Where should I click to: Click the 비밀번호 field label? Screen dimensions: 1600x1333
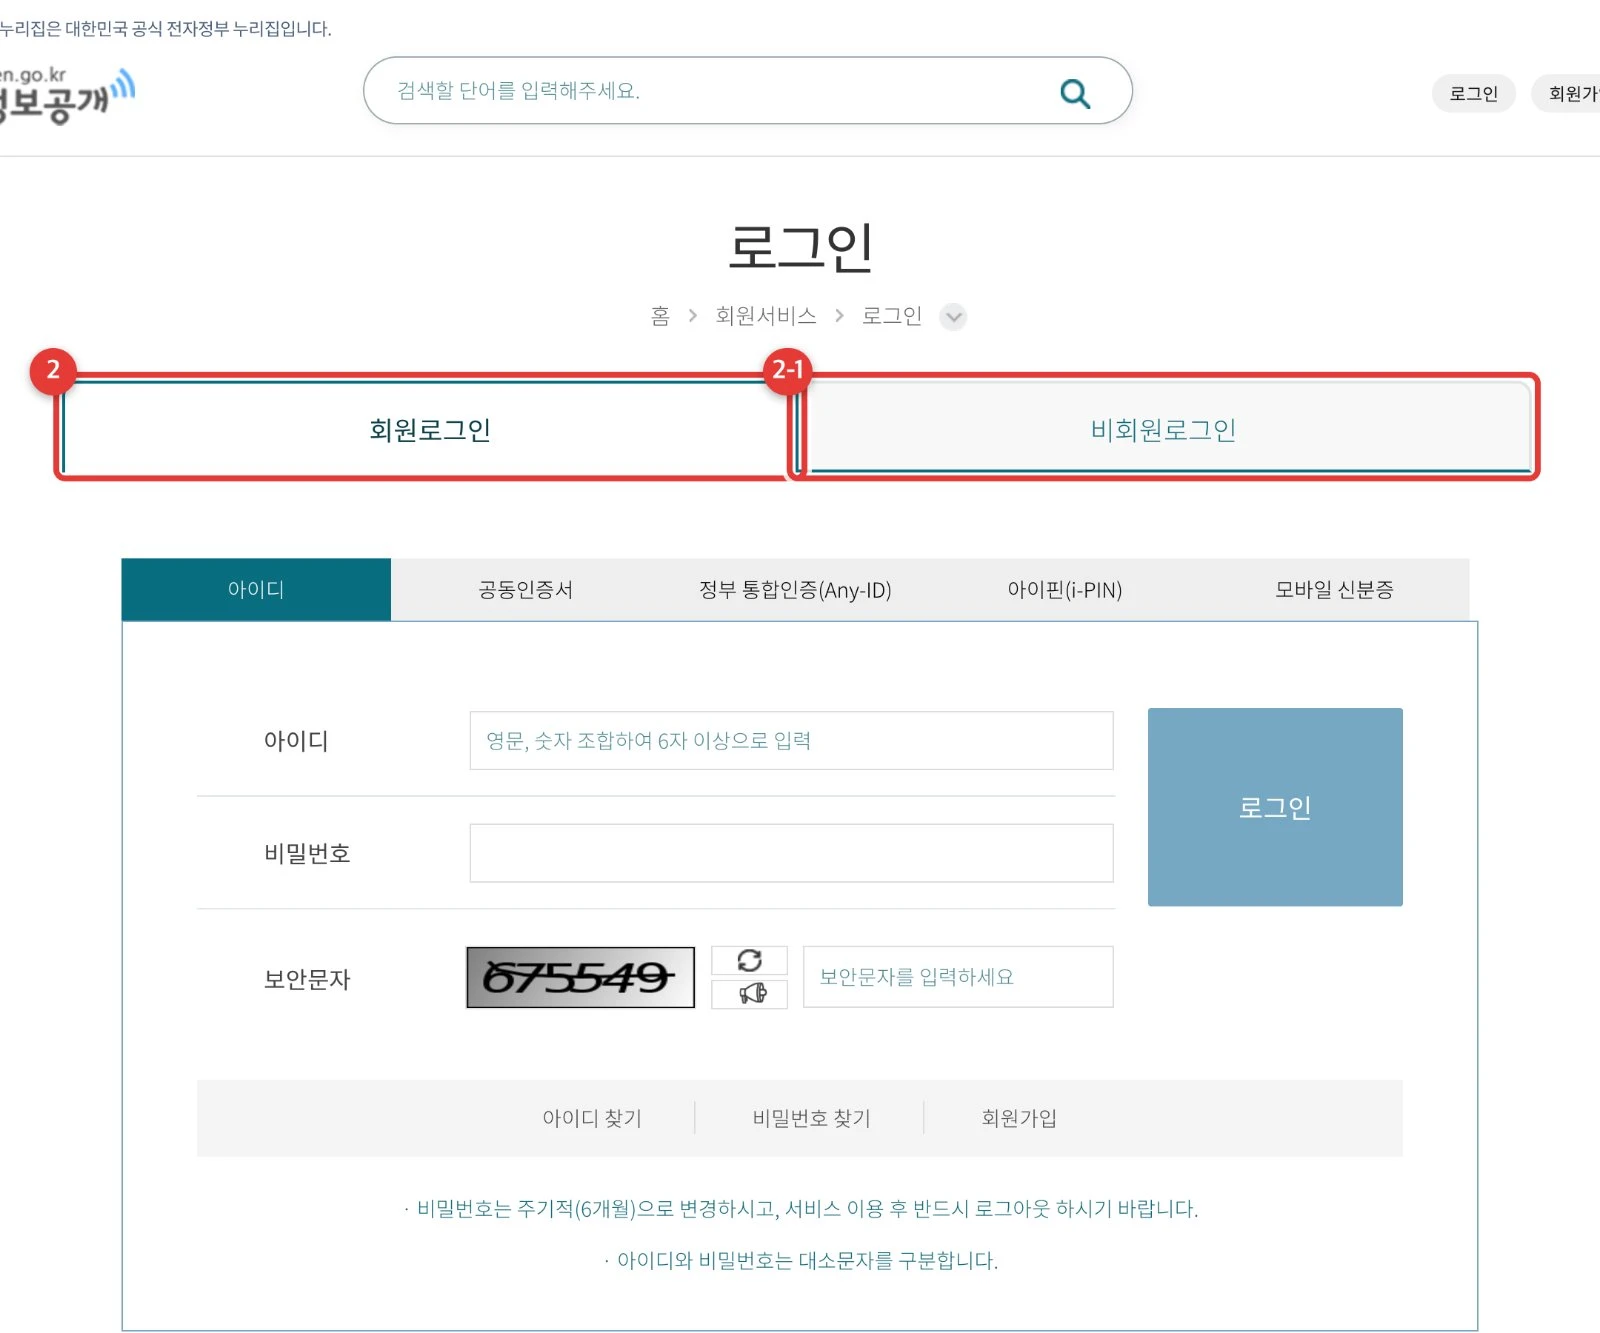pyautogui.click(x=307, y=853)
